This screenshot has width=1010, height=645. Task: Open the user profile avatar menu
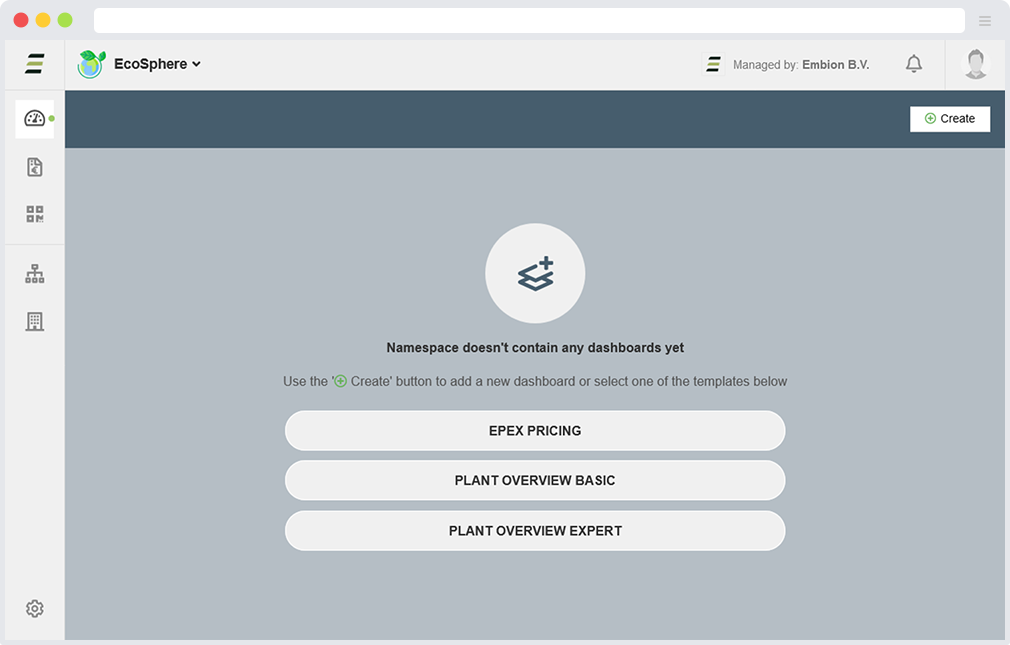coord(975,64)
